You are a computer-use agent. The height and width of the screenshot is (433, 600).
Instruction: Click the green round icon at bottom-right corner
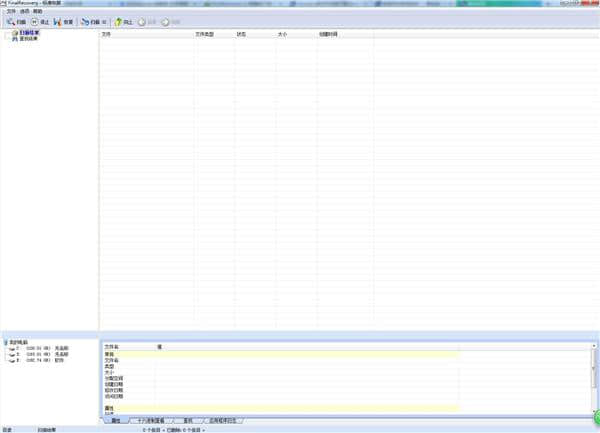point(594,418)
